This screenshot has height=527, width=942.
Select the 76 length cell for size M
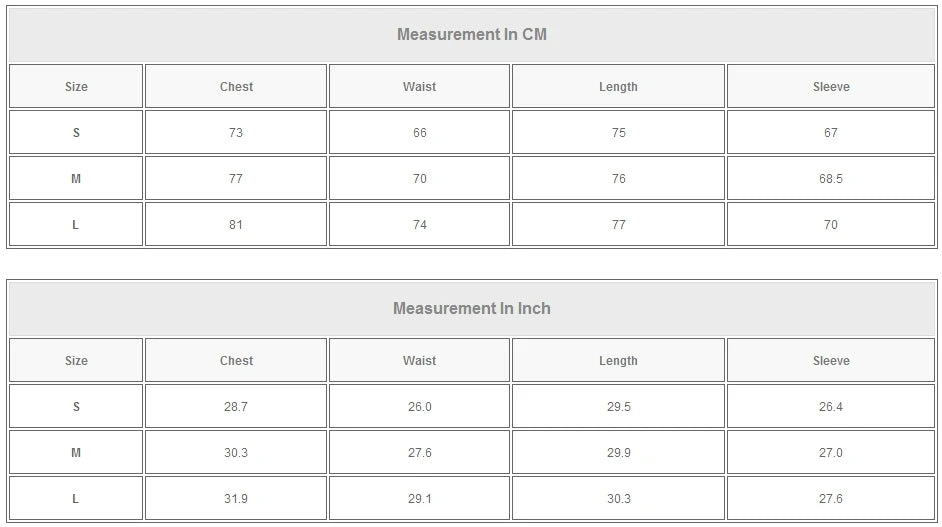click(x=618, y=179)
